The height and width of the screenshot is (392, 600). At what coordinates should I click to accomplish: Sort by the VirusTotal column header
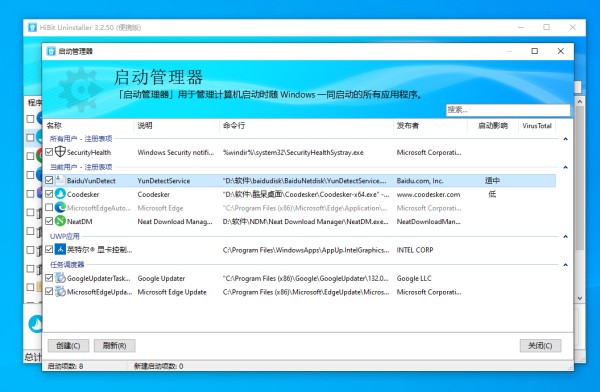click(537, 126)
